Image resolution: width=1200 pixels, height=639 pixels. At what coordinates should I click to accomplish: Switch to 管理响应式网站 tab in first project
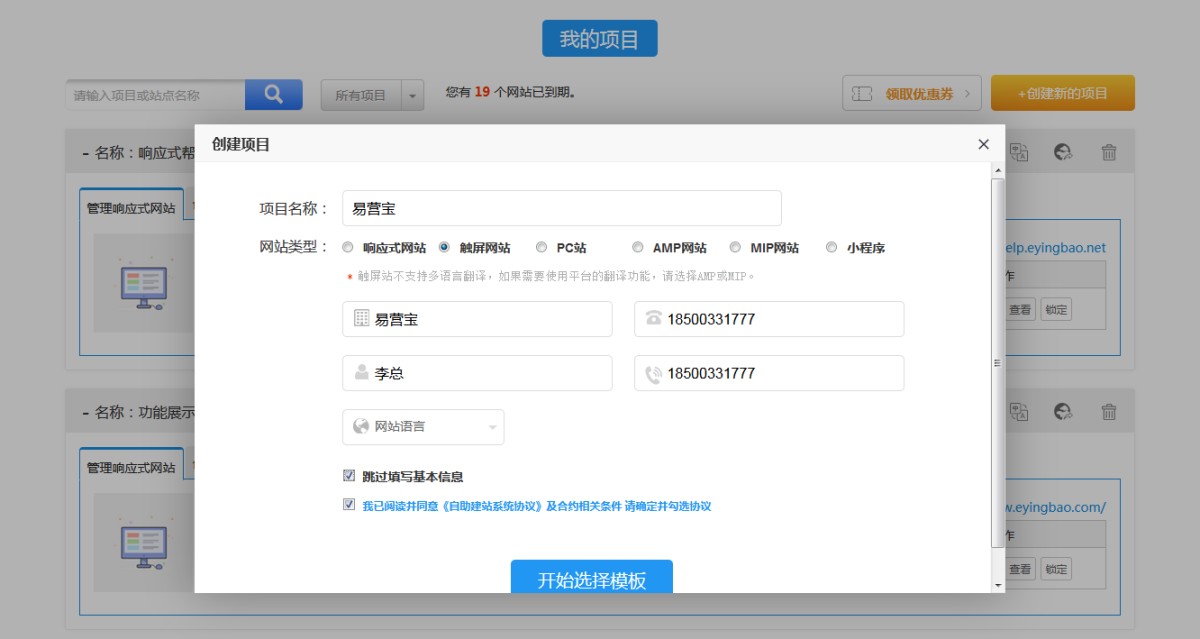click(131, 209)
